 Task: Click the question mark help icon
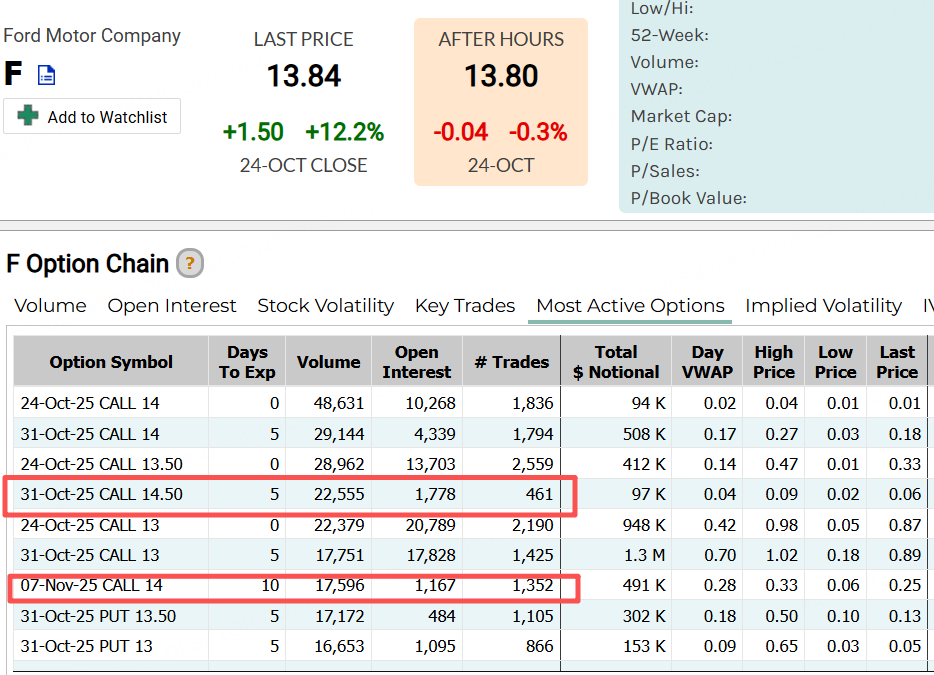click(190, 264)
